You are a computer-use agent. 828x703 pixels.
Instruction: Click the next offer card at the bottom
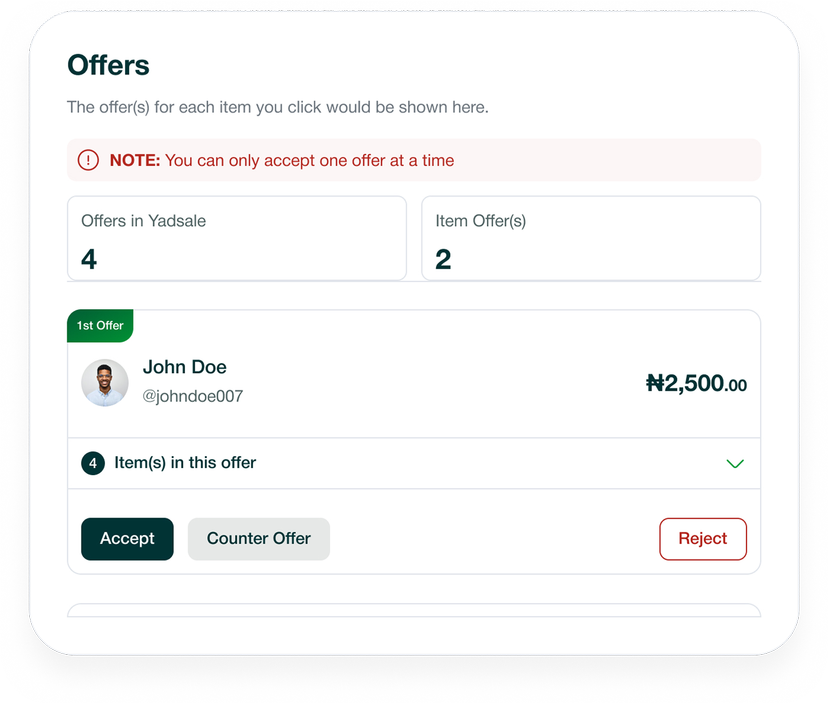click(x=414, y=610)
